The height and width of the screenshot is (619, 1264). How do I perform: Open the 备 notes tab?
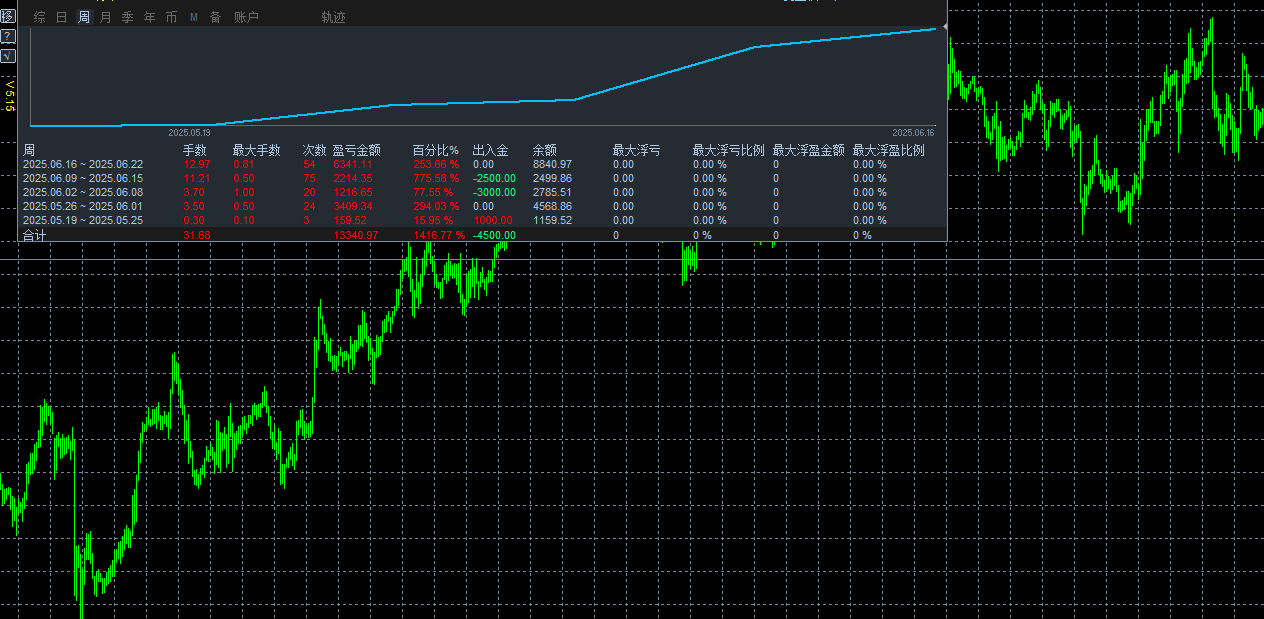point(216,17)
